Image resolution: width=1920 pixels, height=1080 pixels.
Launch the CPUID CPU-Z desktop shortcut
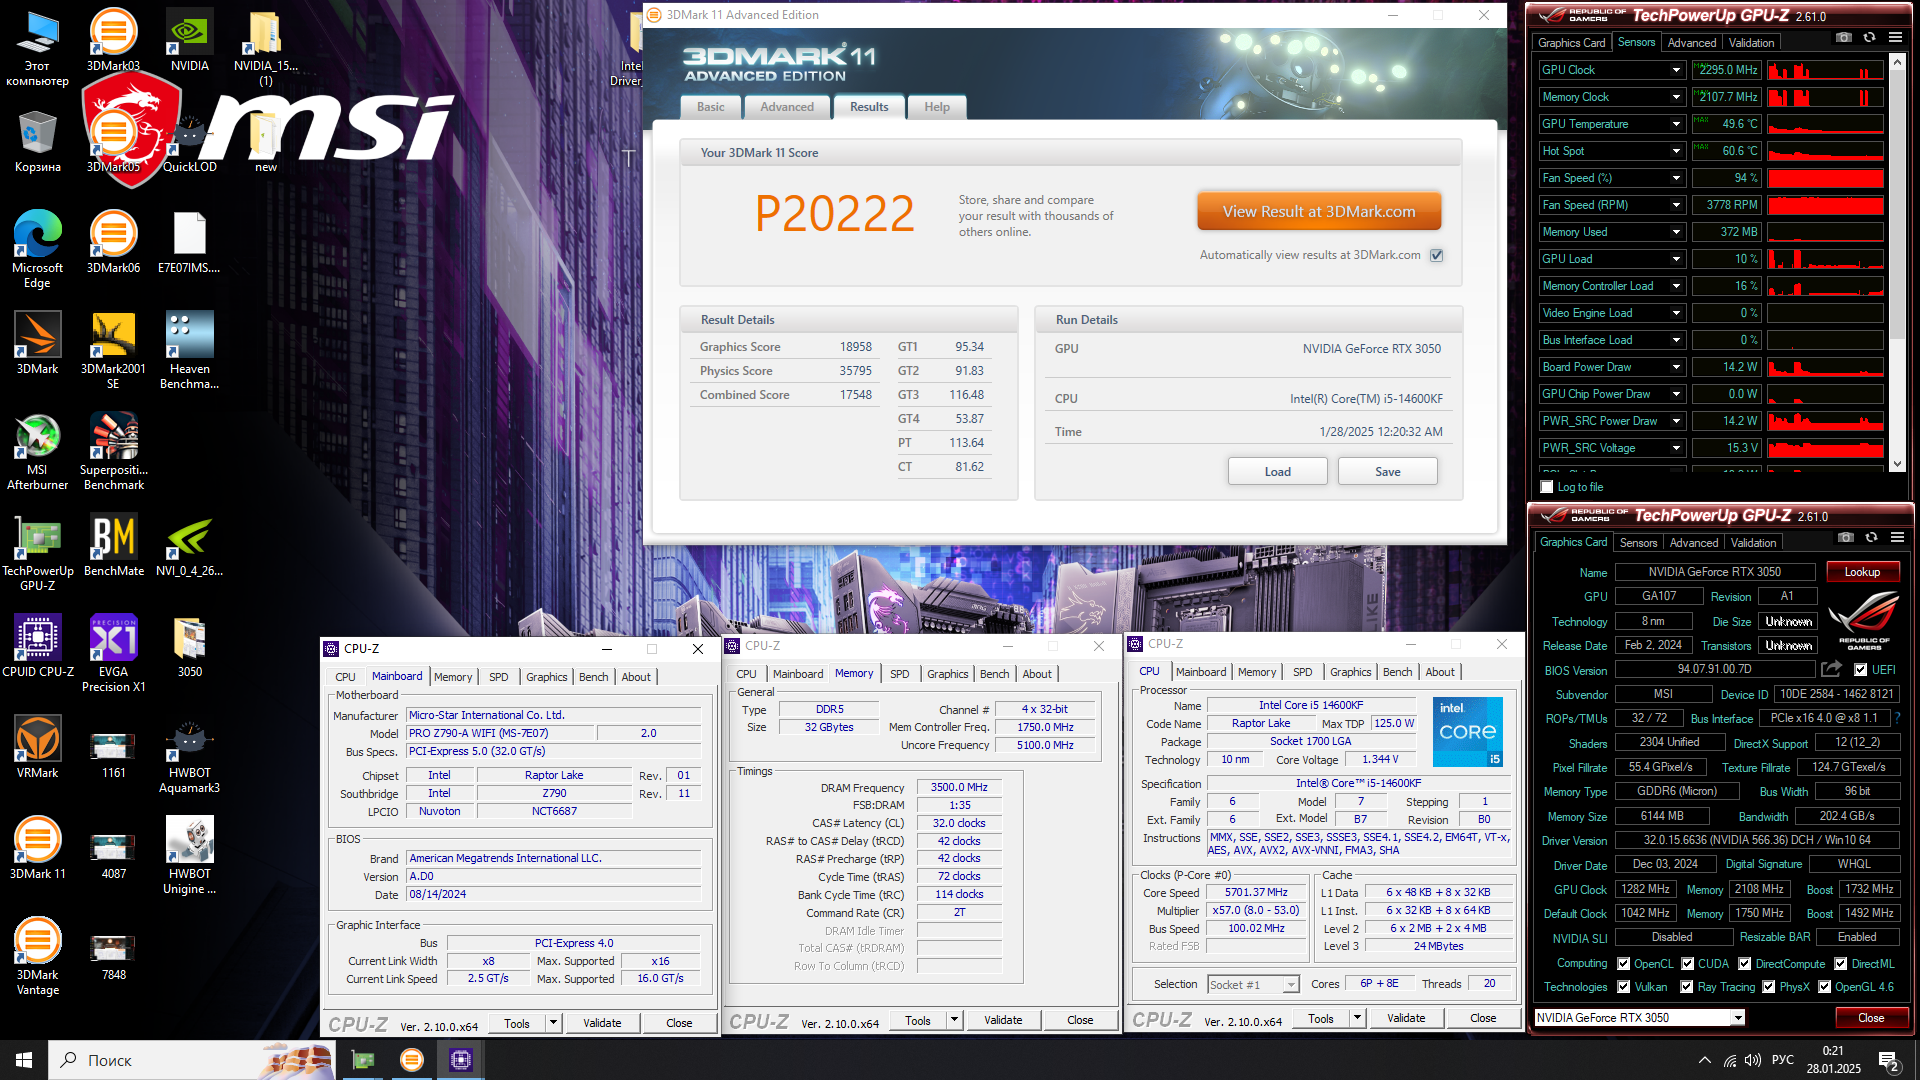(x=37, y=647)
